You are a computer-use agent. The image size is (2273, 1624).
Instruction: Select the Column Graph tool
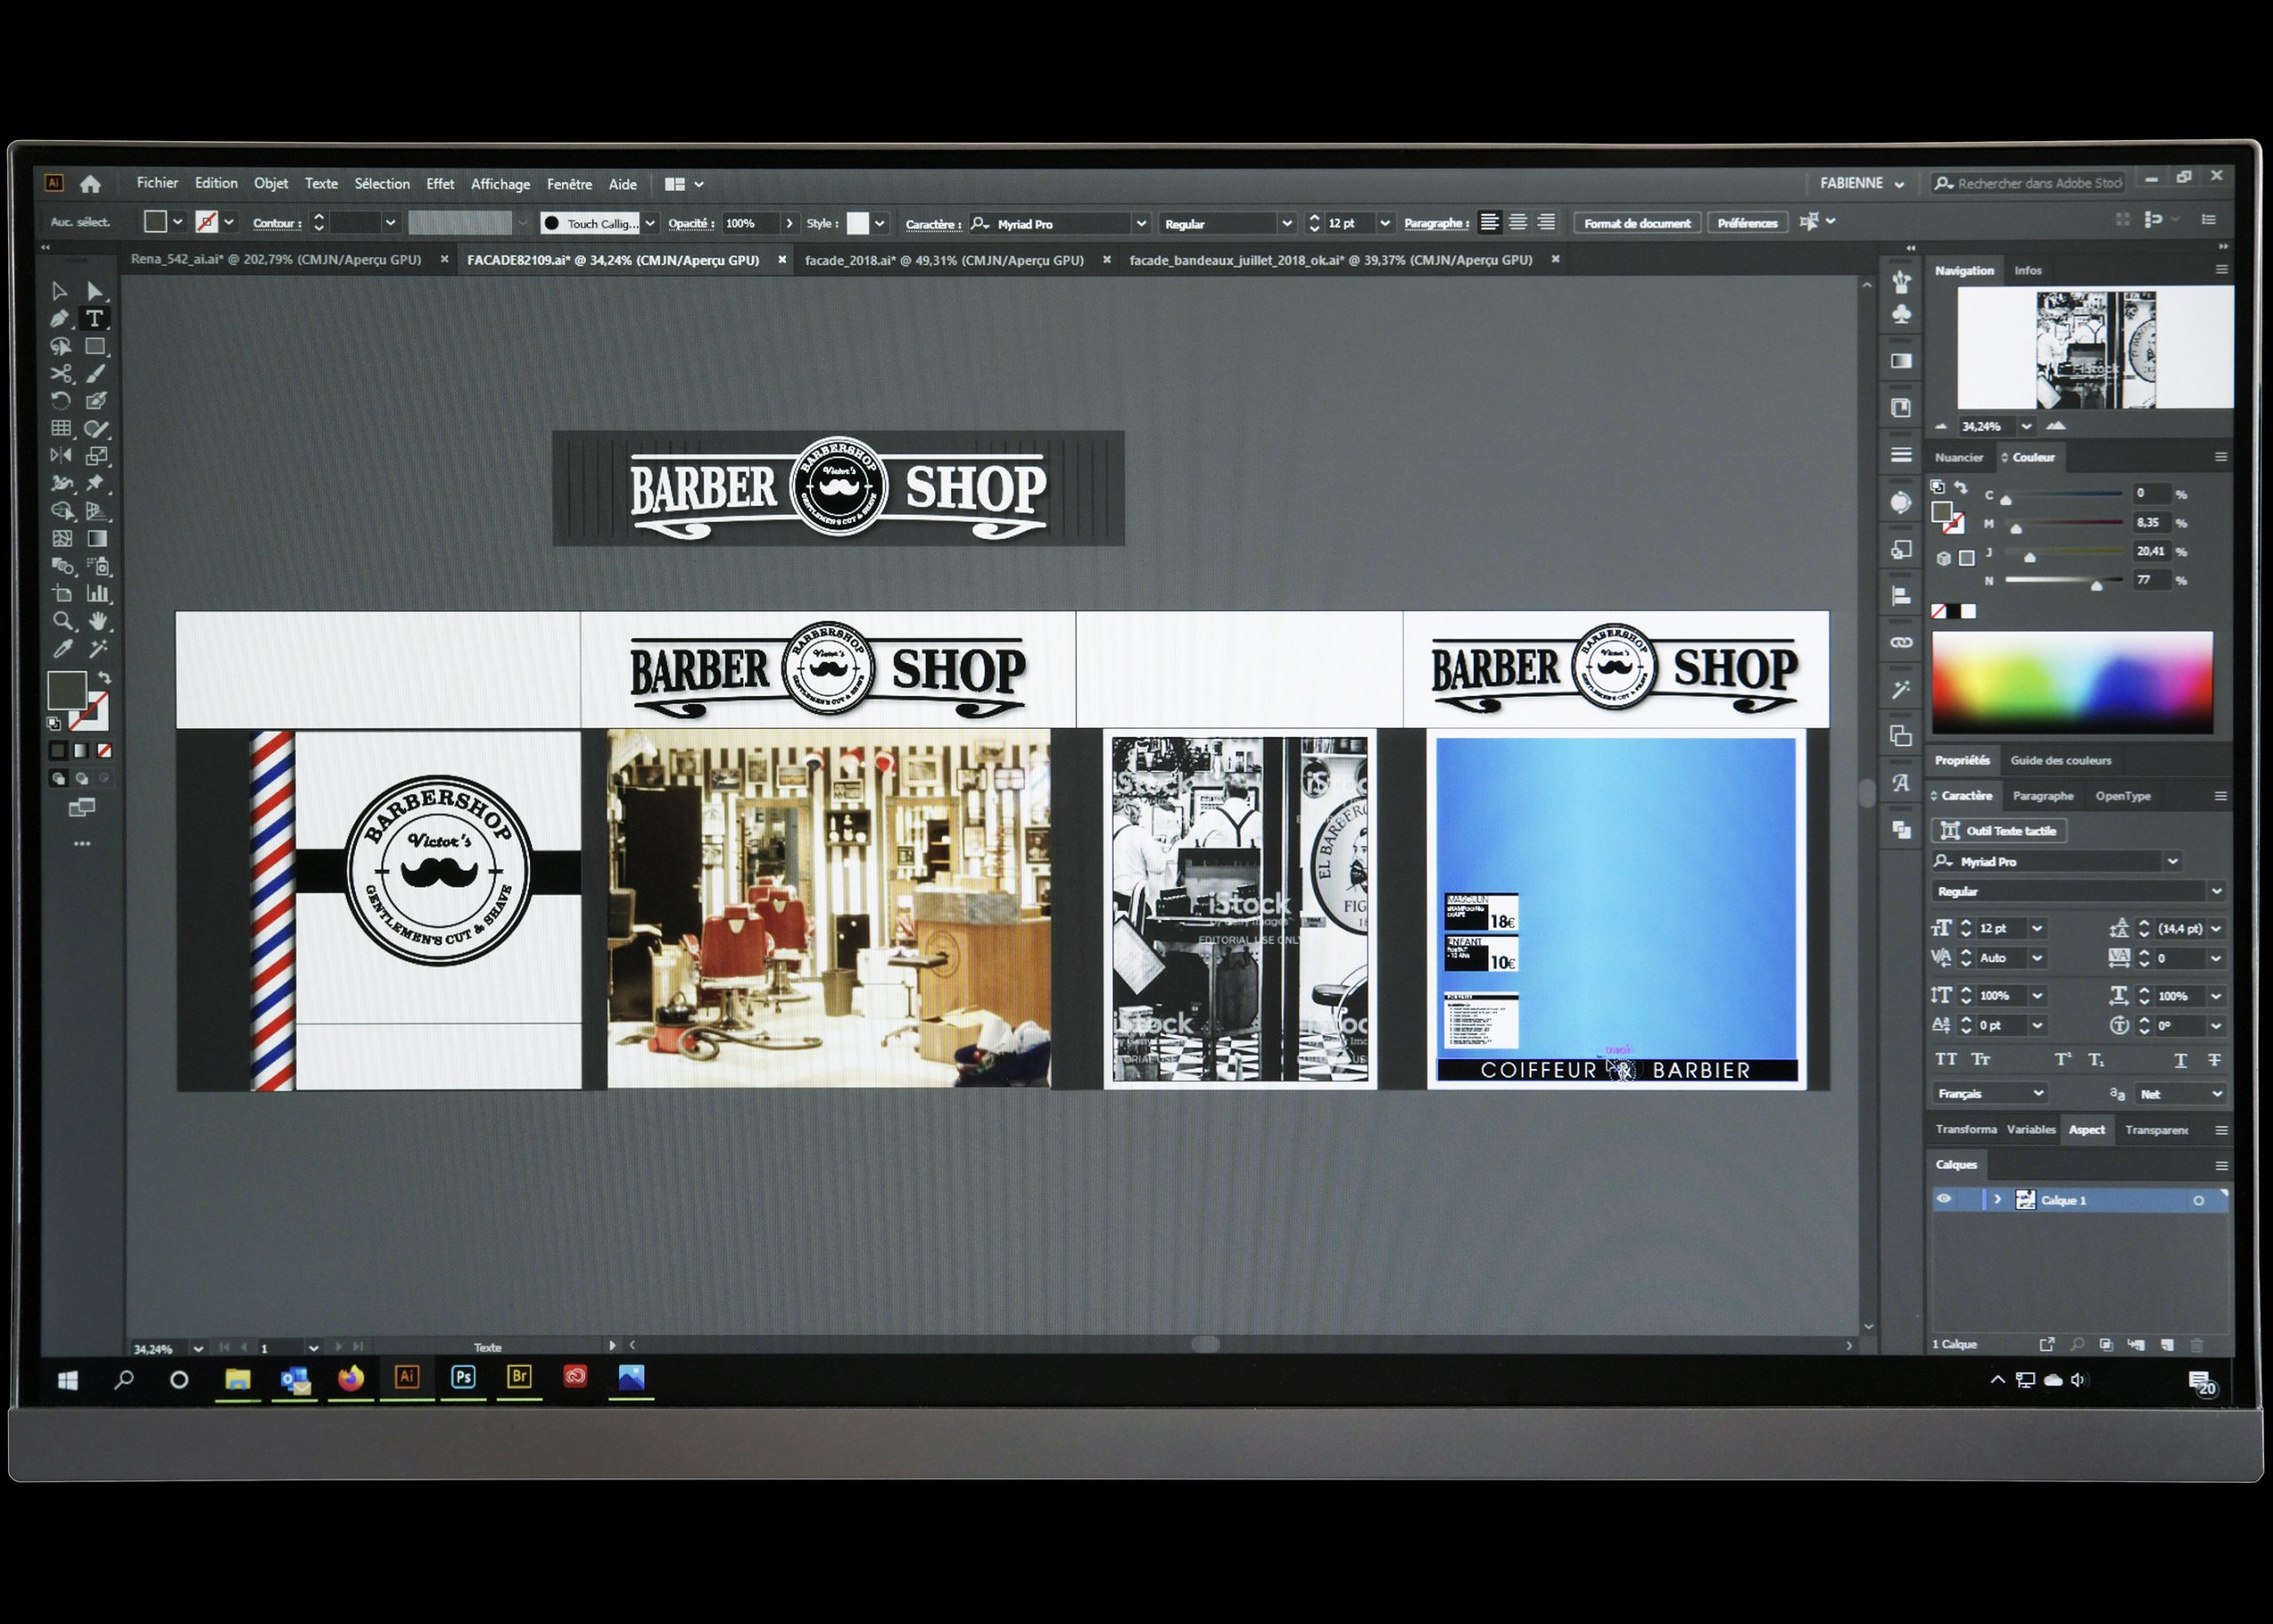coord(98,593)
